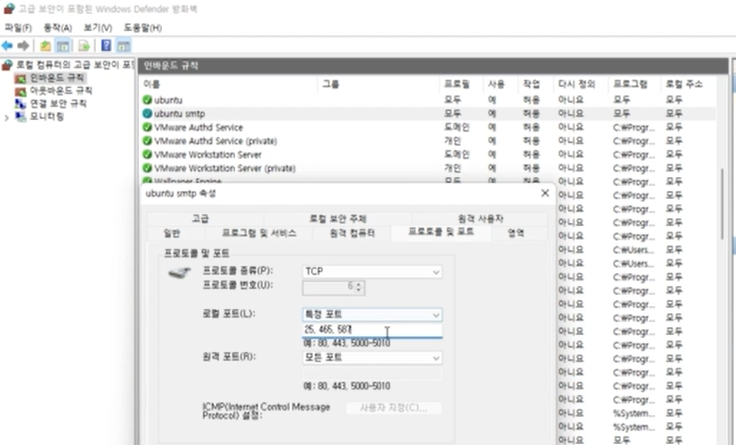Select the root 로컬 컴퓨터 firewall tree node

(x=75, y=64)
